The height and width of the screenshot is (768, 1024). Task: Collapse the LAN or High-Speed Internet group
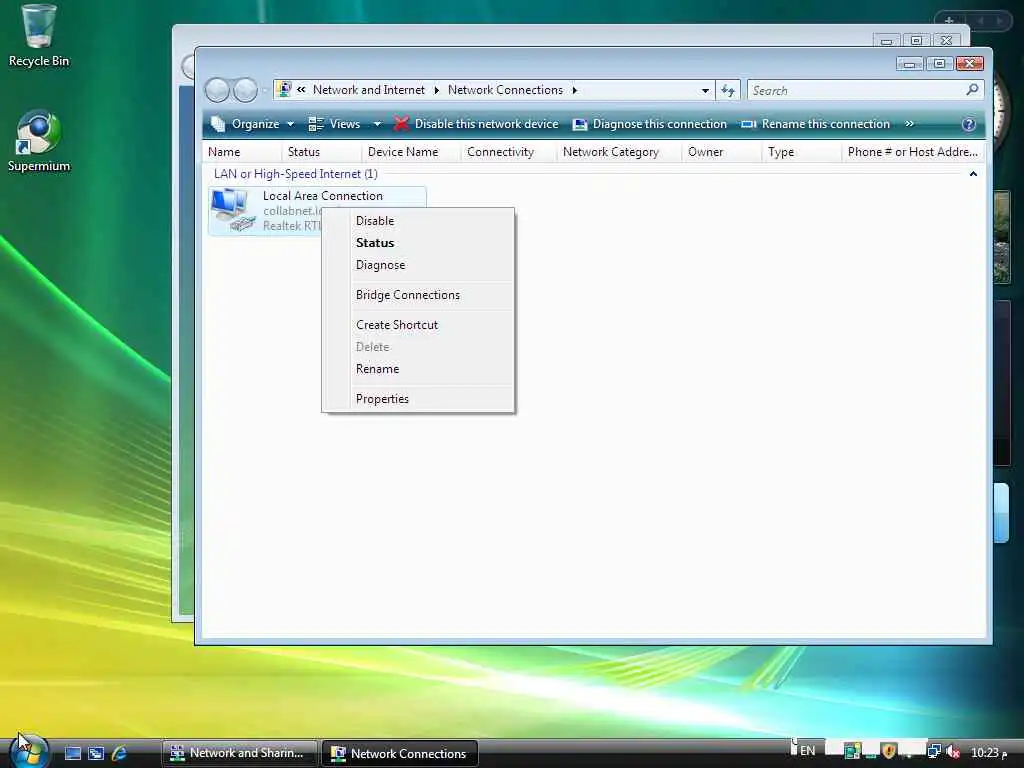coord(973,174)
